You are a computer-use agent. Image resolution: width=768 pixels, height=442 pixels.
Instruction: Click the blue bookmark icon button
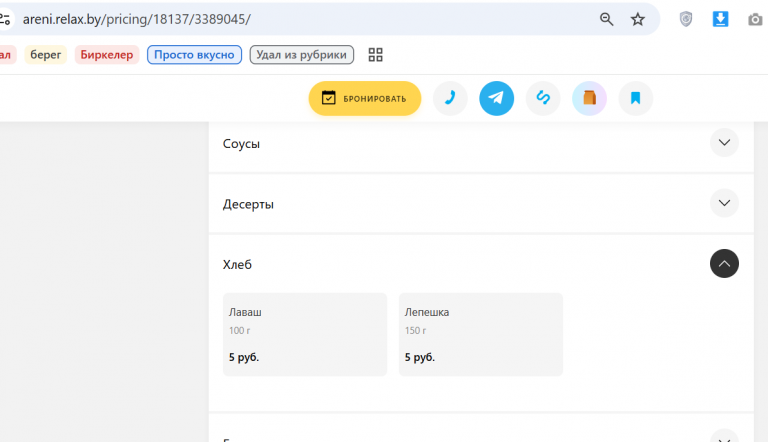(x=635, y=98)
